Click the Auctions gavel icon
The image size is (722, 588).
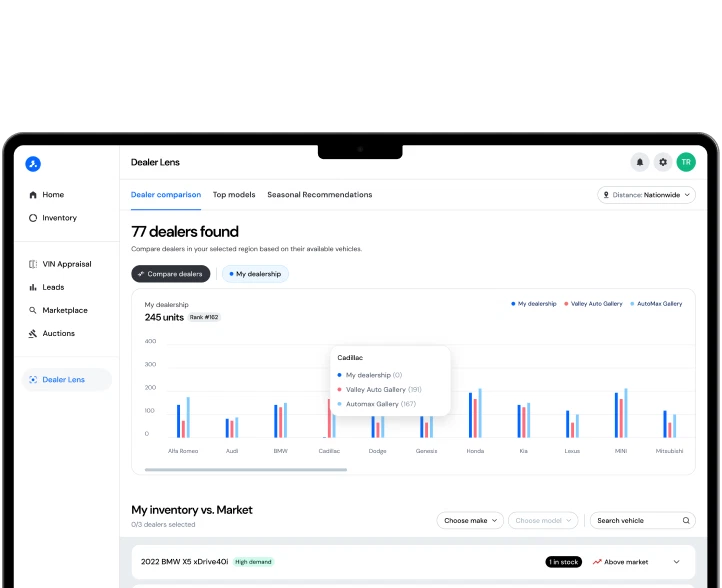(x=33, y=333)
